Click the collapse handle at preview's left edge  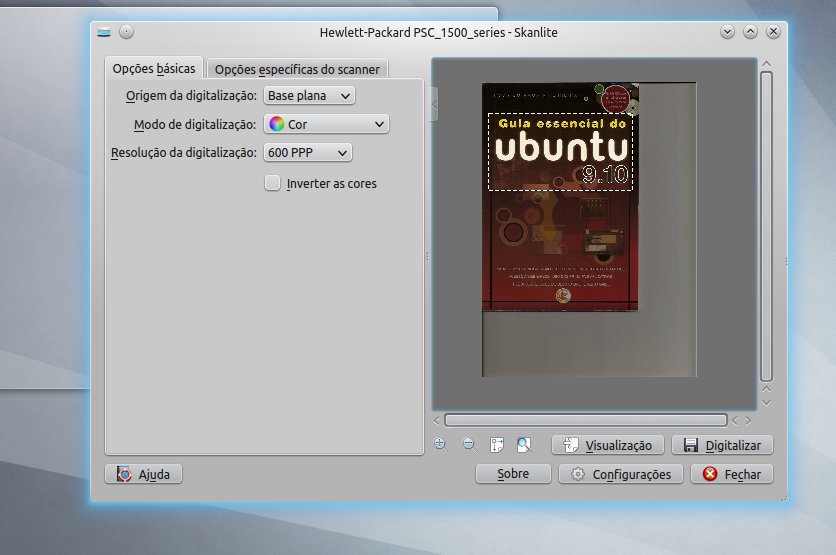click(435, 104)
